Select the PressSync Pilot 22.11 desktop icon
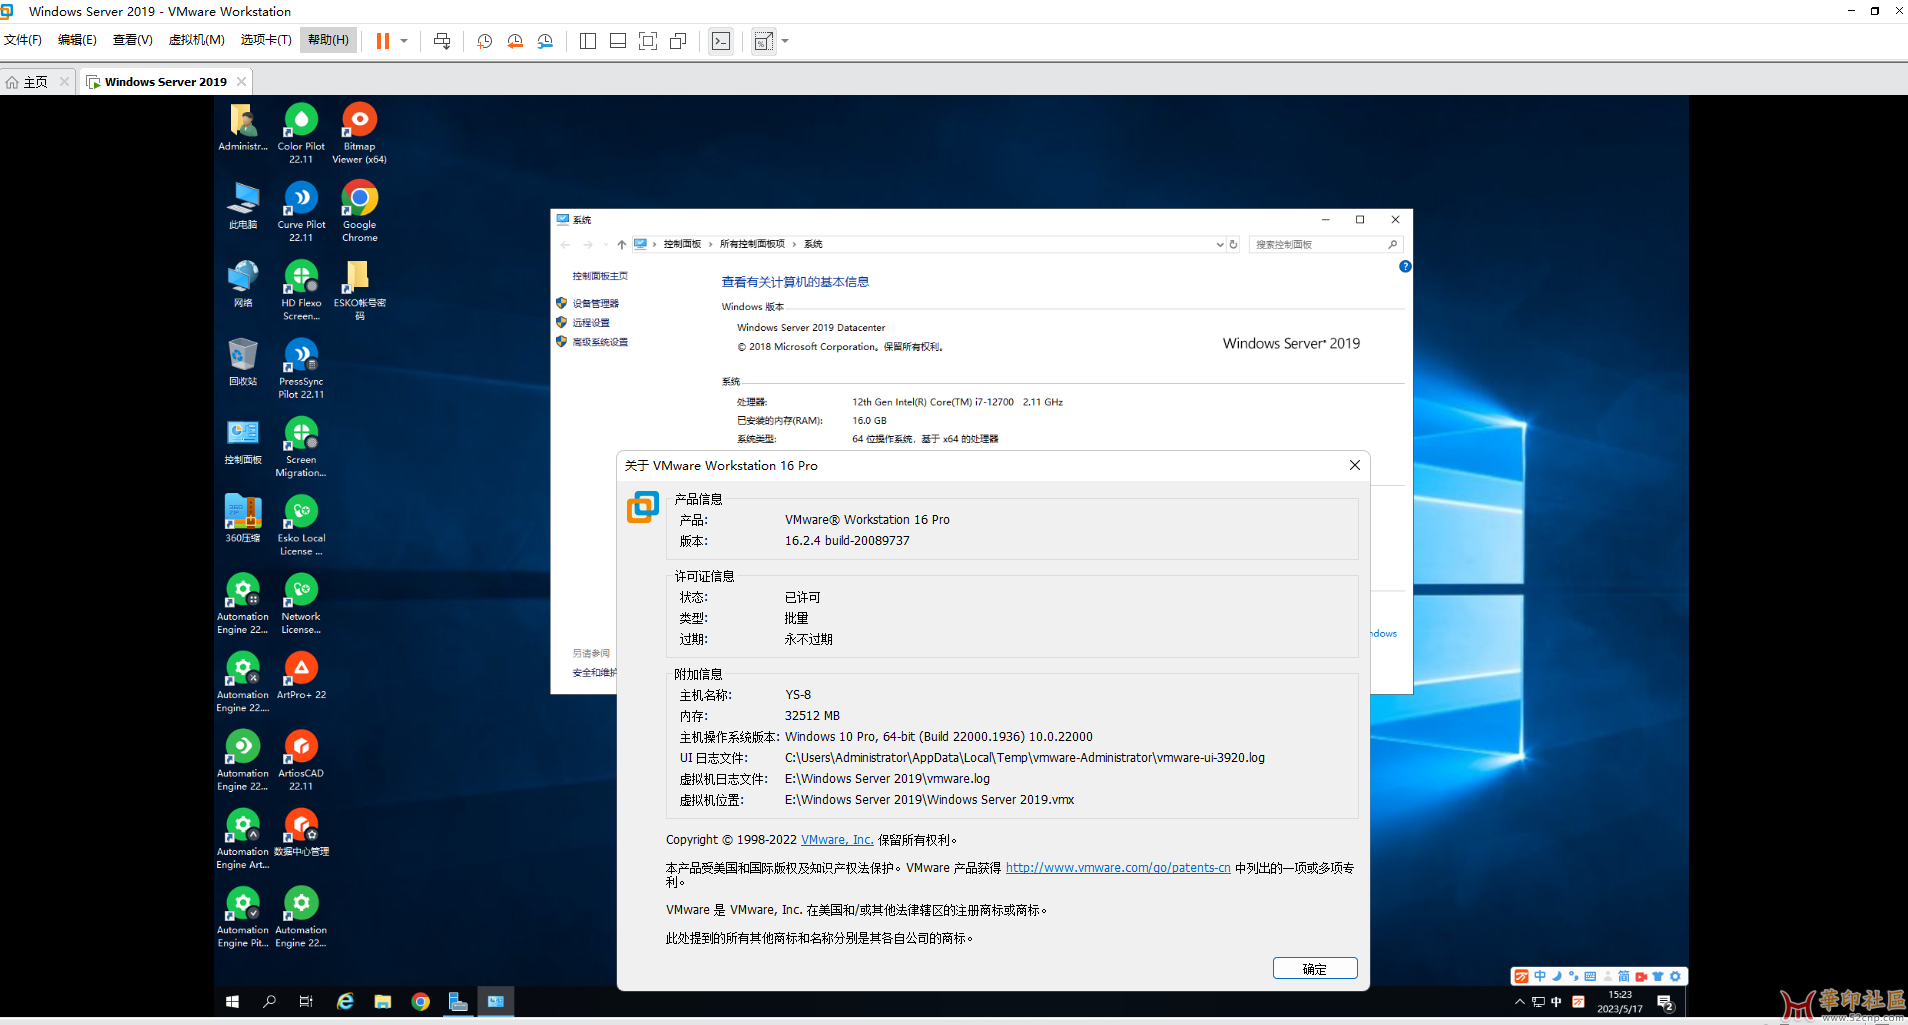Screen dimensions: 1908x1025 coord(301,367)
